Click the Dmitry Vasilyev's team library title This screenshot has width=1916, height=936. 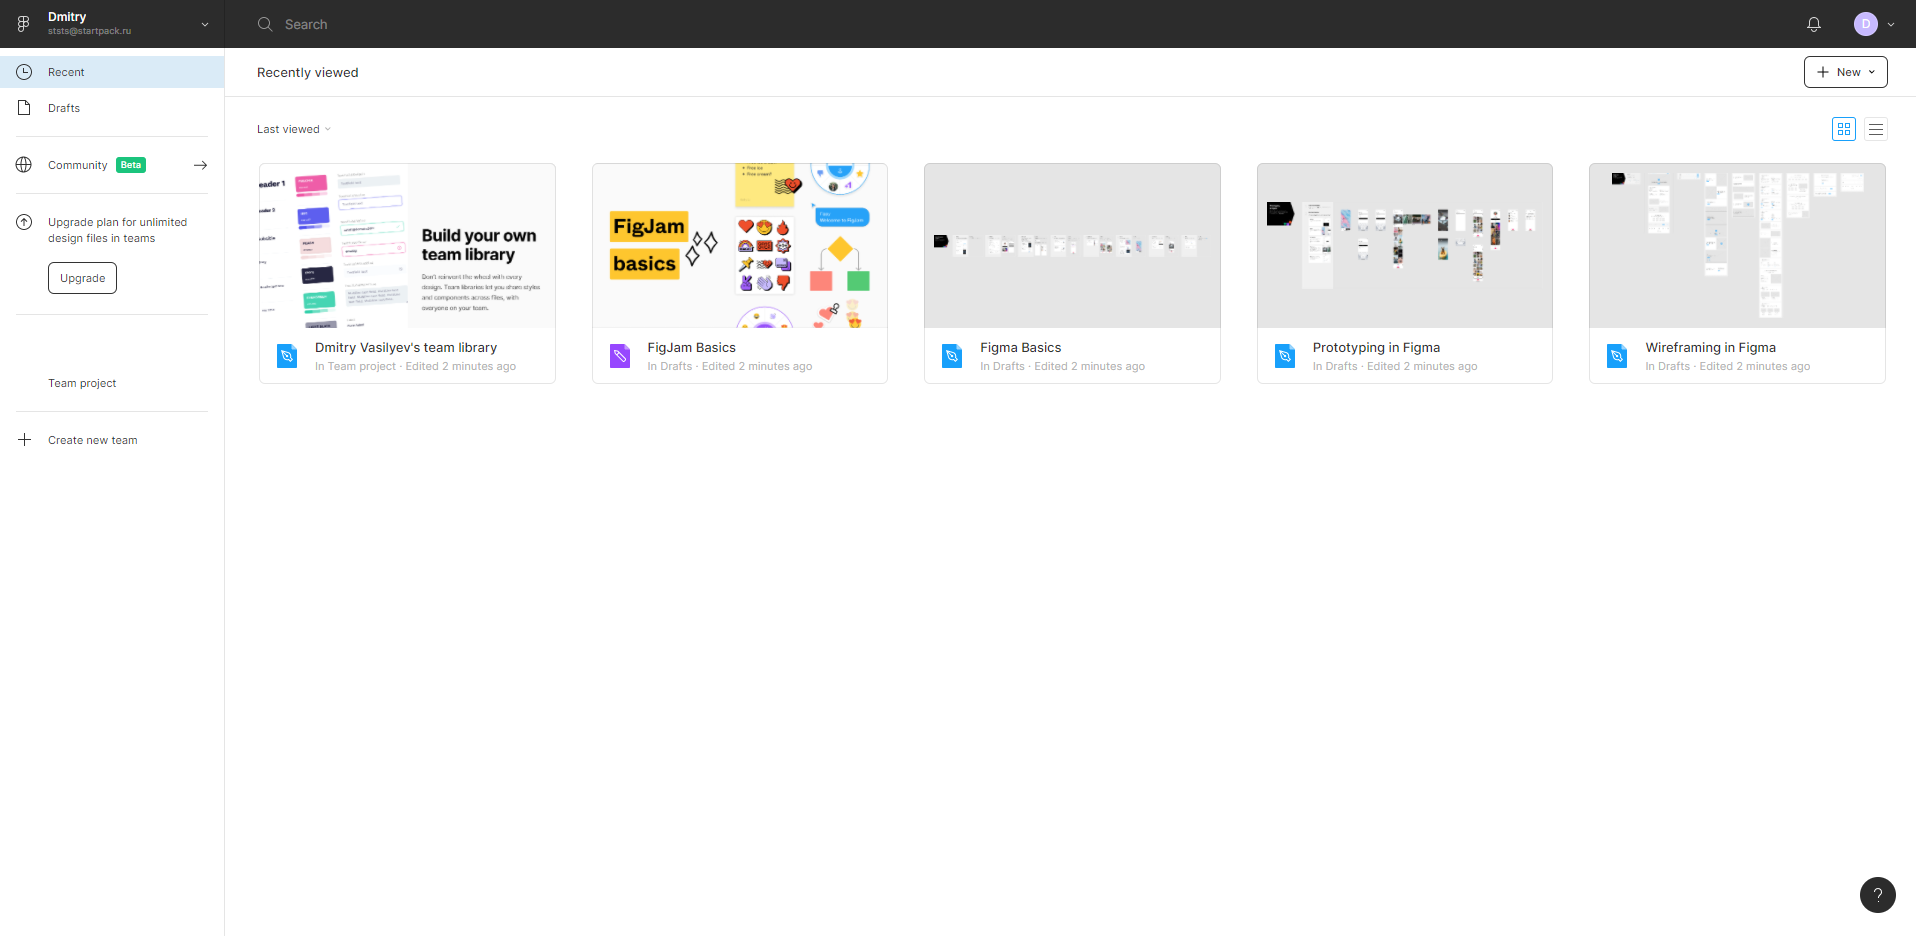coord(406,347)
